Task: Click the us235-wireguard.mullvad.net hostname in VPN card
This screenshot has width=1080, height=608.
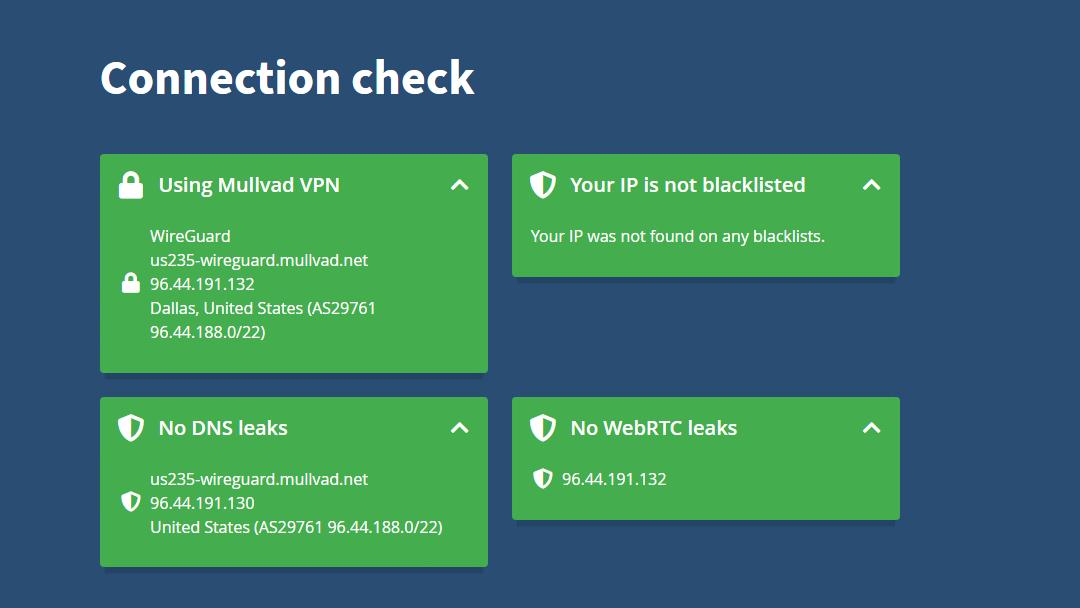Action: pyautogui.click(x=259, y=260)
